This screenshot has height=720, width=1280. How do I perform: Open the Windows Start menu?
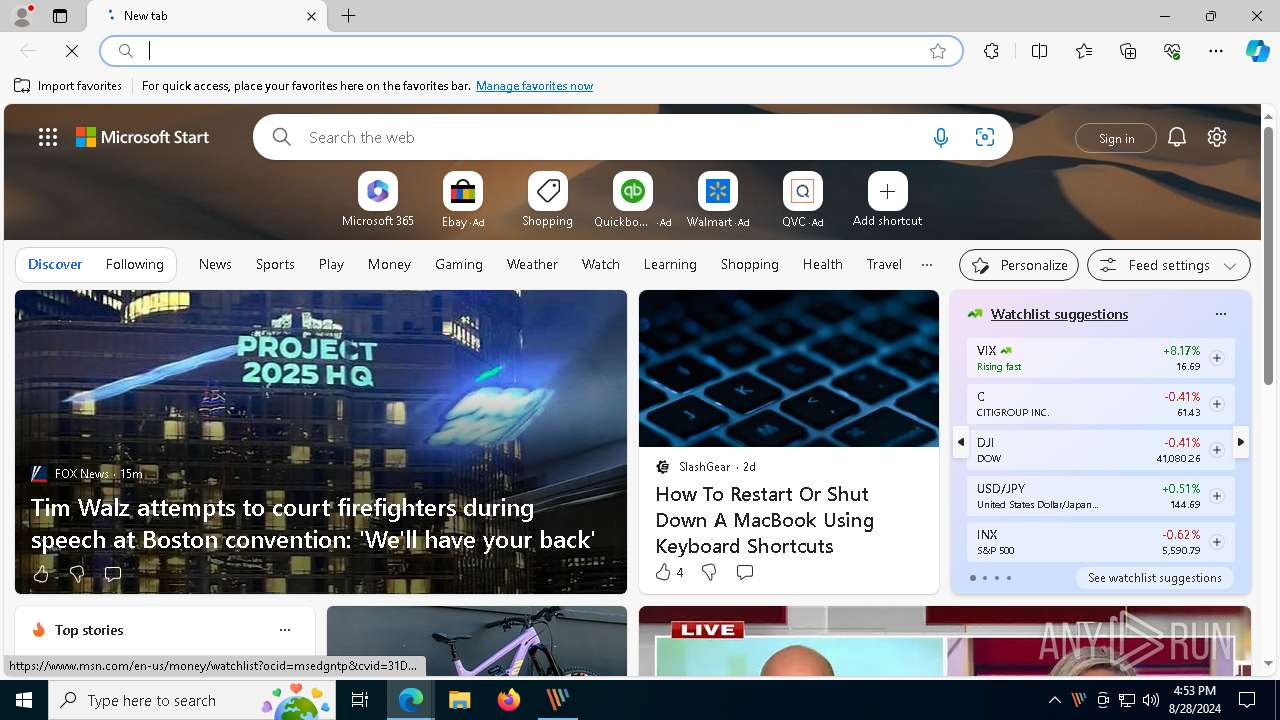(24, 700)
